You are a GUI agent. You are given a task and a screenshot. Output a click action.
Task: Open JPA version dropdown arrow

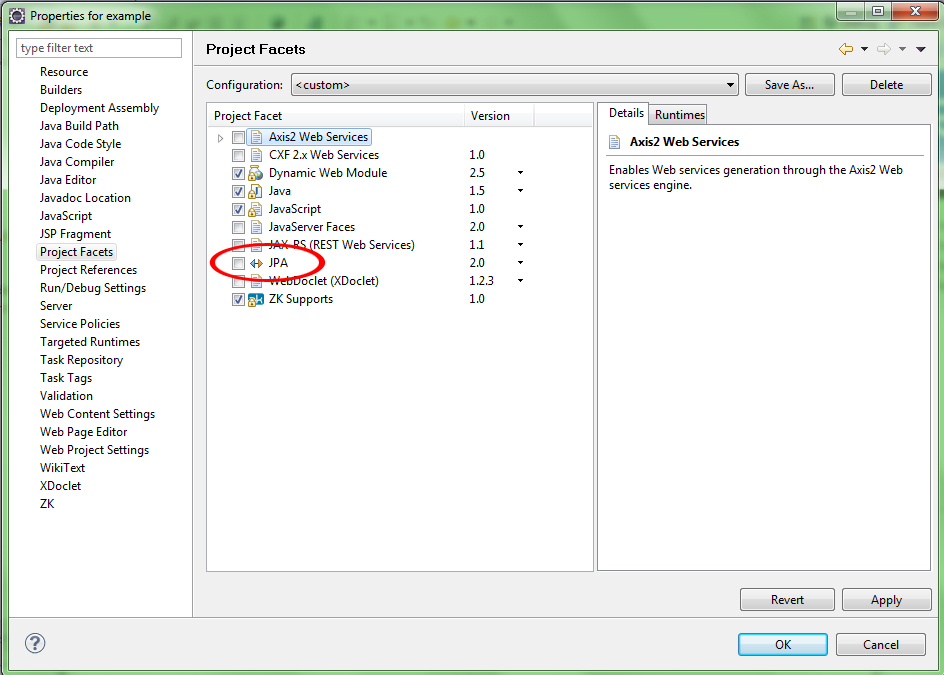pos(520,263)
